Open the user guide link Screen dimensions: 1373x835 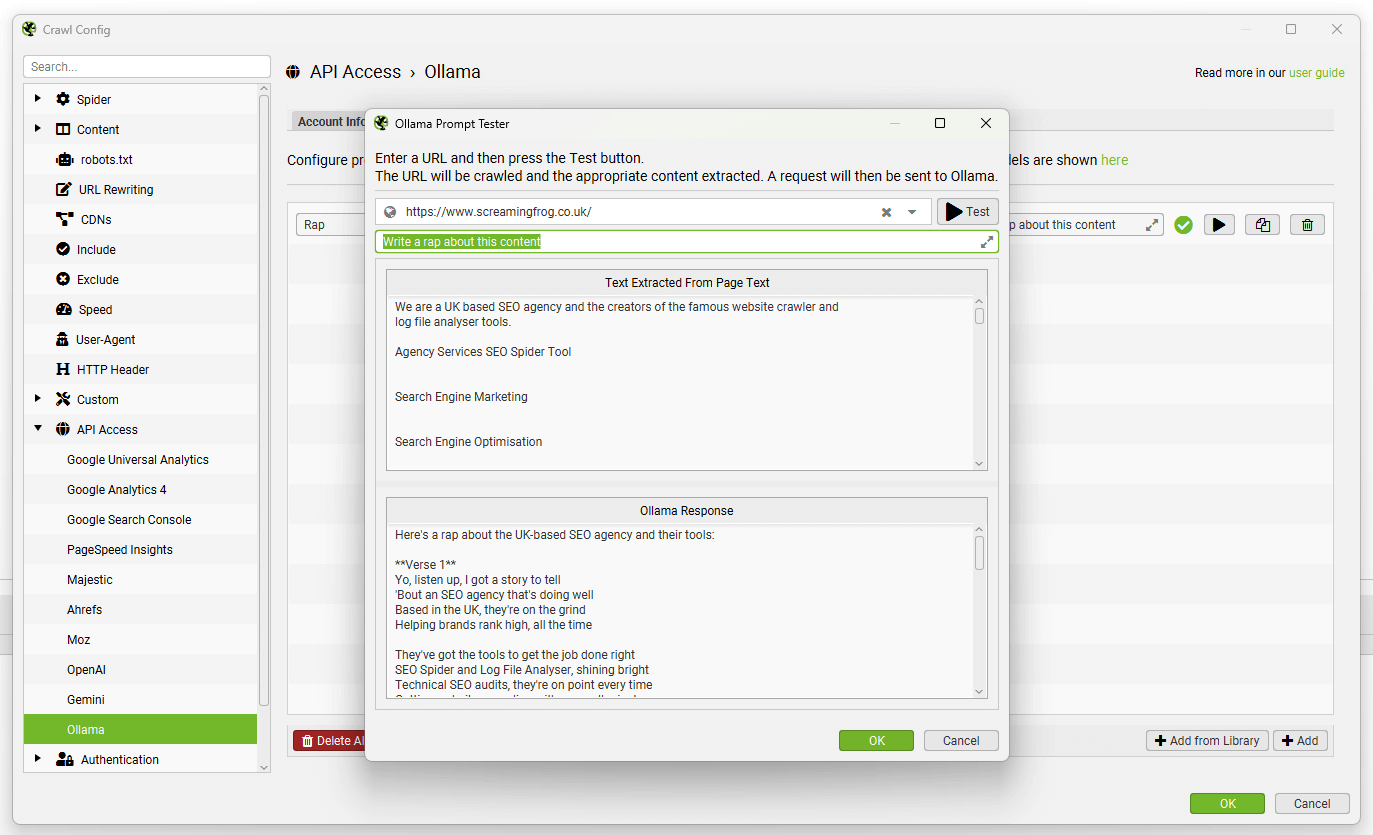pos(1316,73)
